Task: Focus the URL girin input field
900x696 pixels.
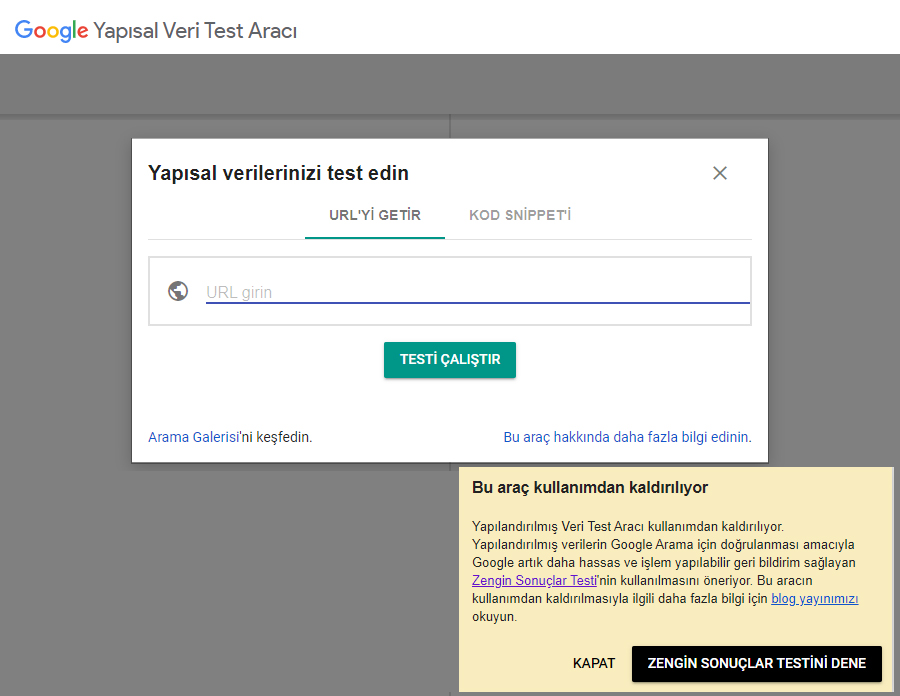Action: tap(478, 292)
